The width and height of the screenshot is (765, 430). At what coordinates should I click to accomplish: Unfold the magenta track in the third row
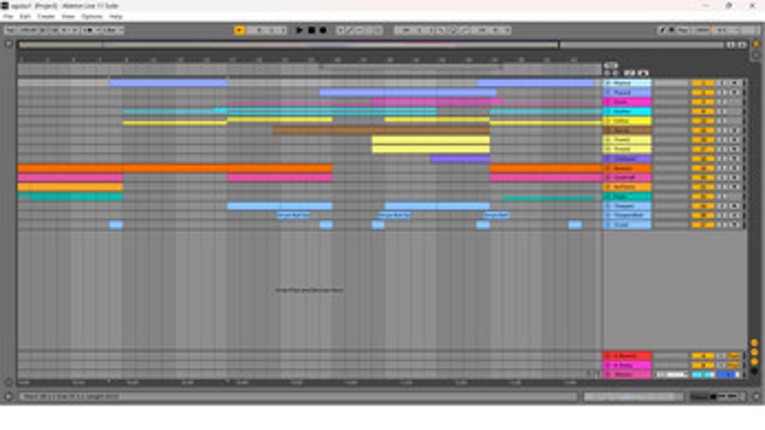click(x=608, y=102)
